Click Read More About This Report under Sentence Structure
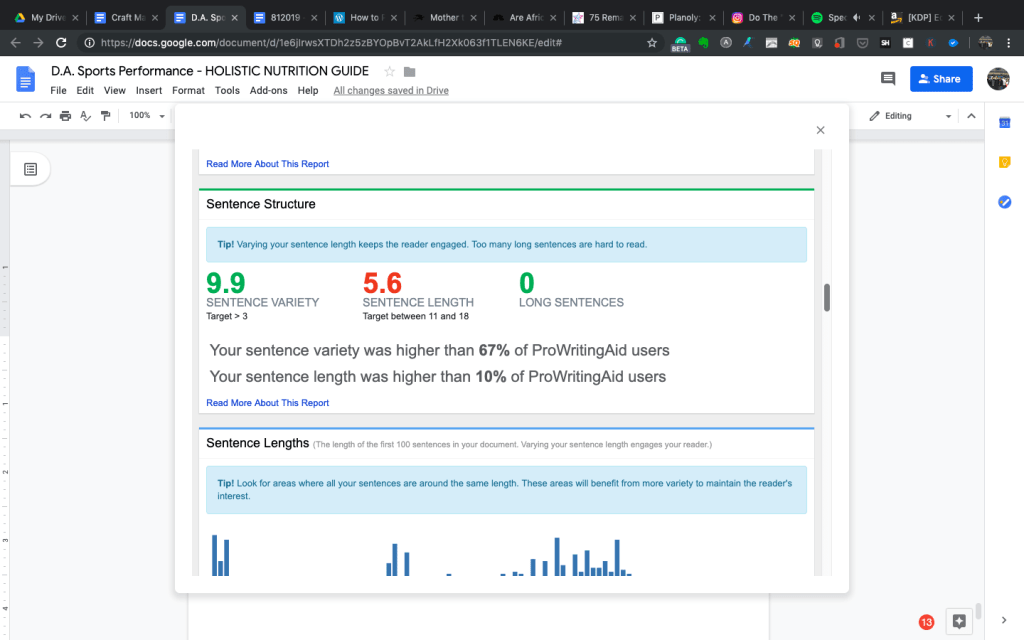 [x=267, y=403]
